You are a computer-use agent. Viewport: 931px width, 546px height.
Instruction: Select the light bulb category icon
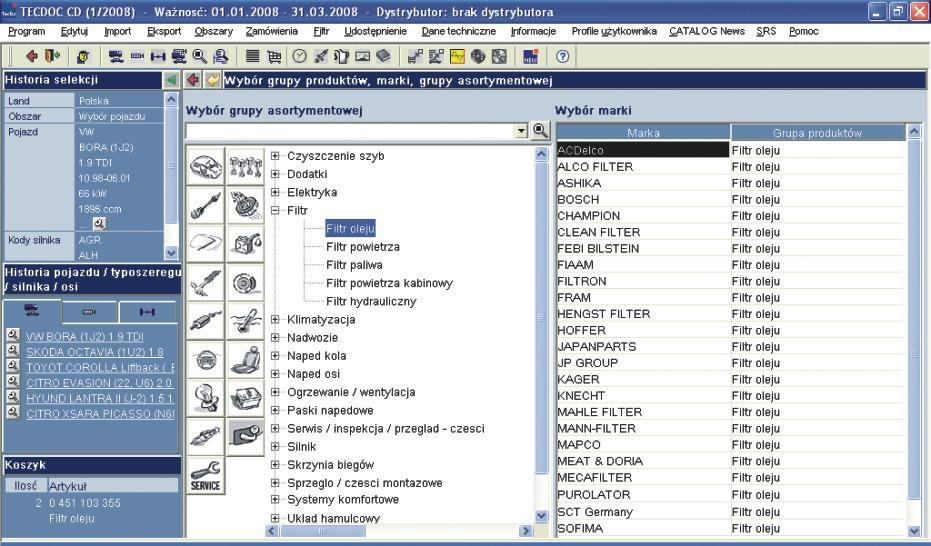point(206,398)
